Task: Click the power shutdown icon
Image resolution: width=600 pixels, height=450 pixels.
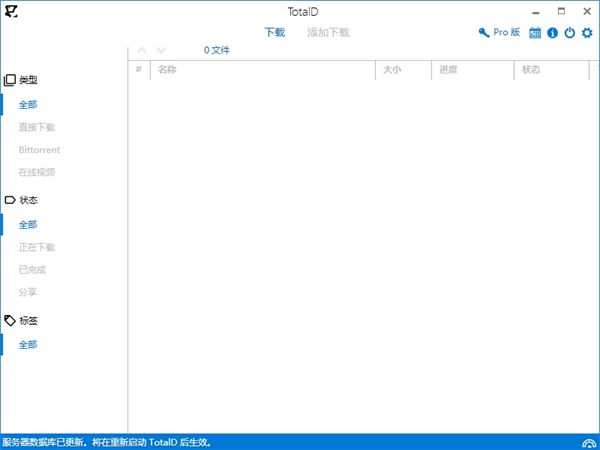Action: pos(570,33)
